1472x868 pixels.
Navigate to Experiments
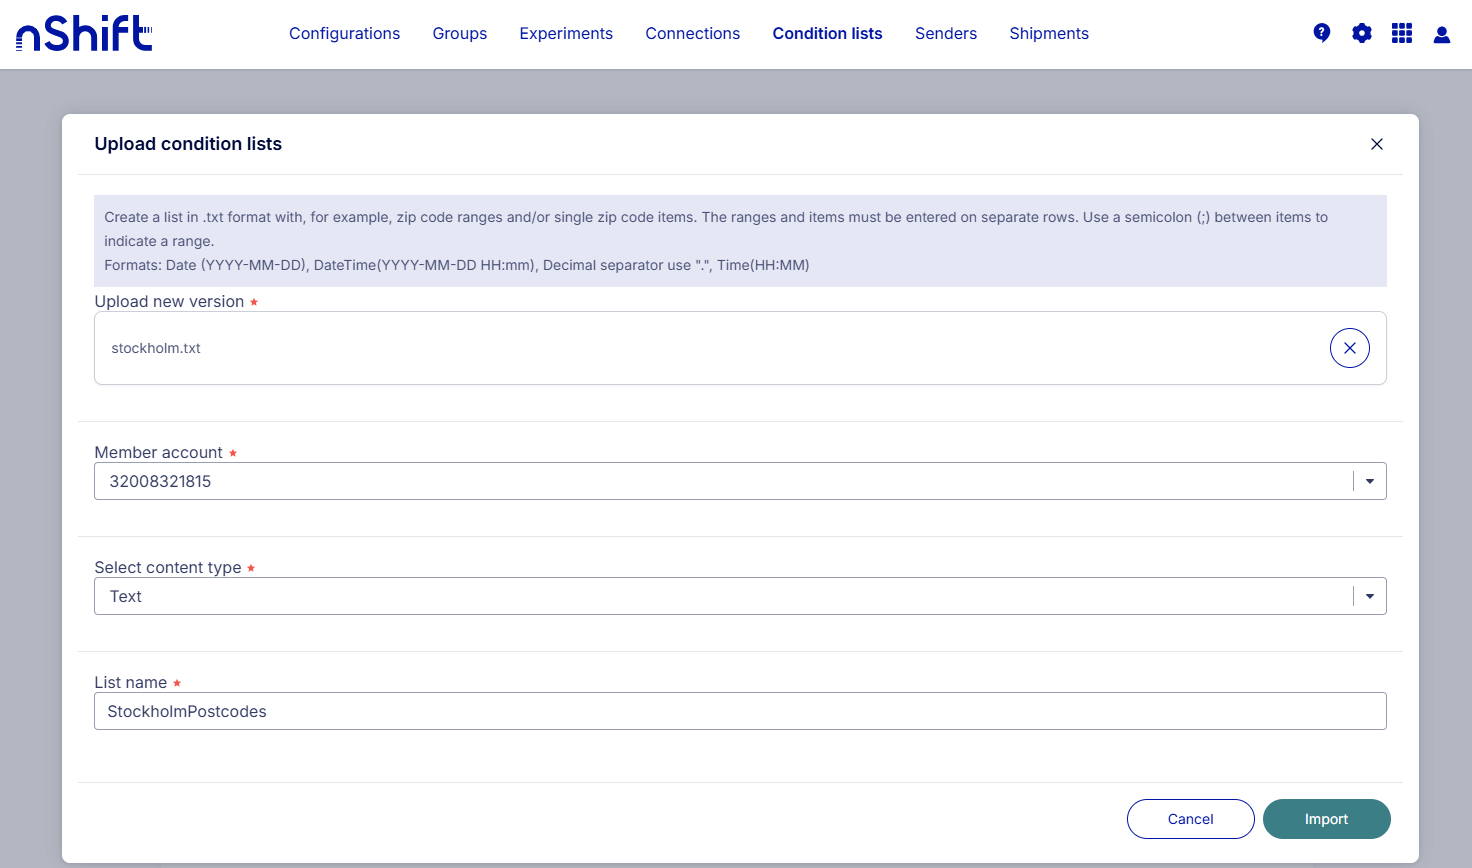click(x=565, y=33)
